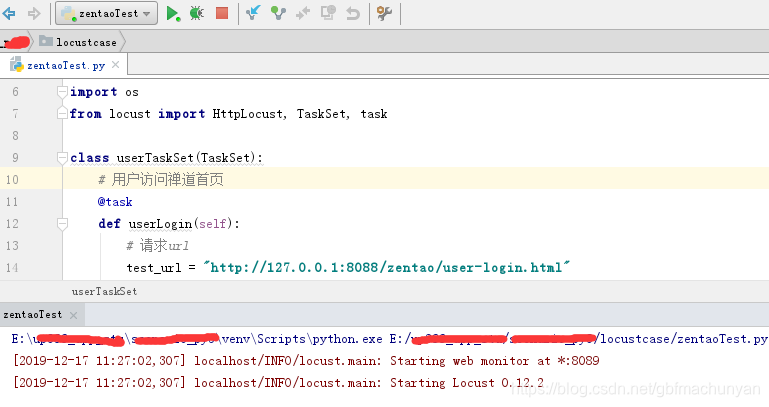
Task: Click the '# 用户访问禅道首页' comment
Action: (x=161, y=180)
